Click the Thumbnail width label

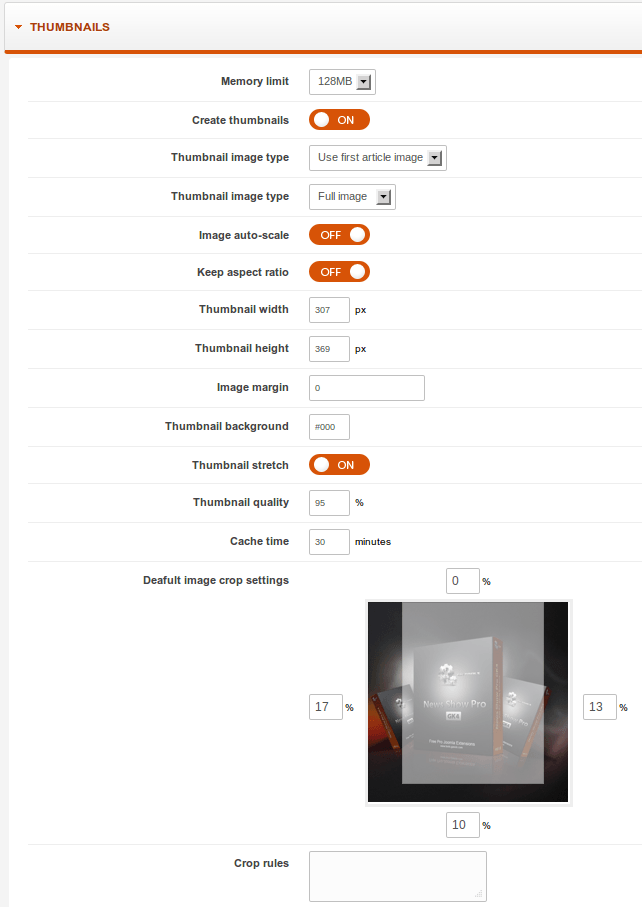[x=243, y=309]
